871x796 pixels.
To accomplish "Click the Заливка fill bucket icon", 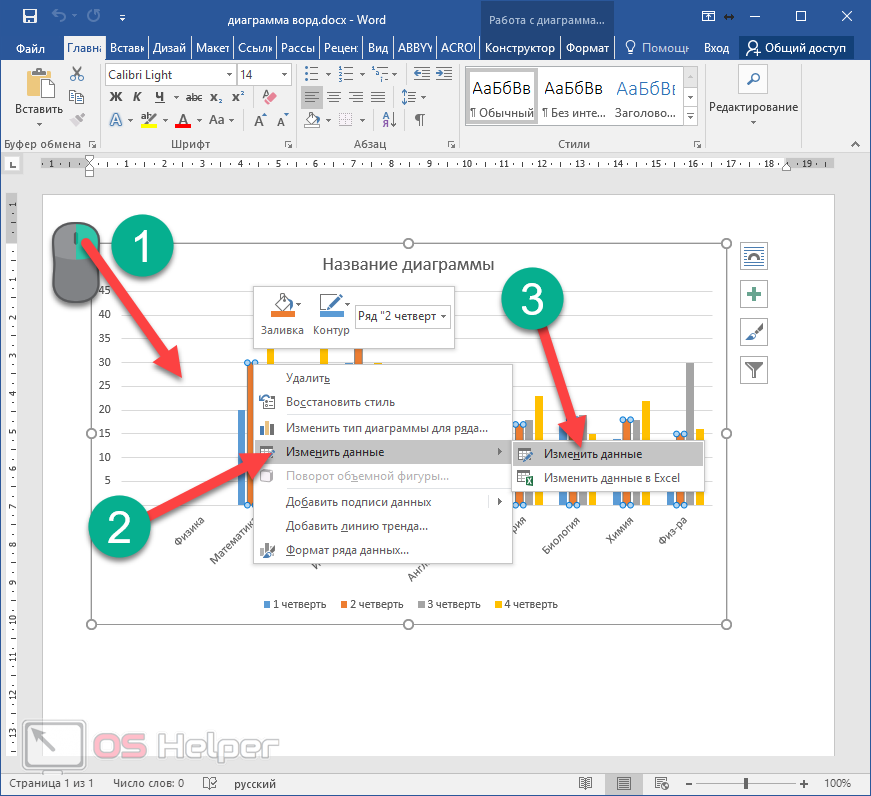I will [282, 305].
